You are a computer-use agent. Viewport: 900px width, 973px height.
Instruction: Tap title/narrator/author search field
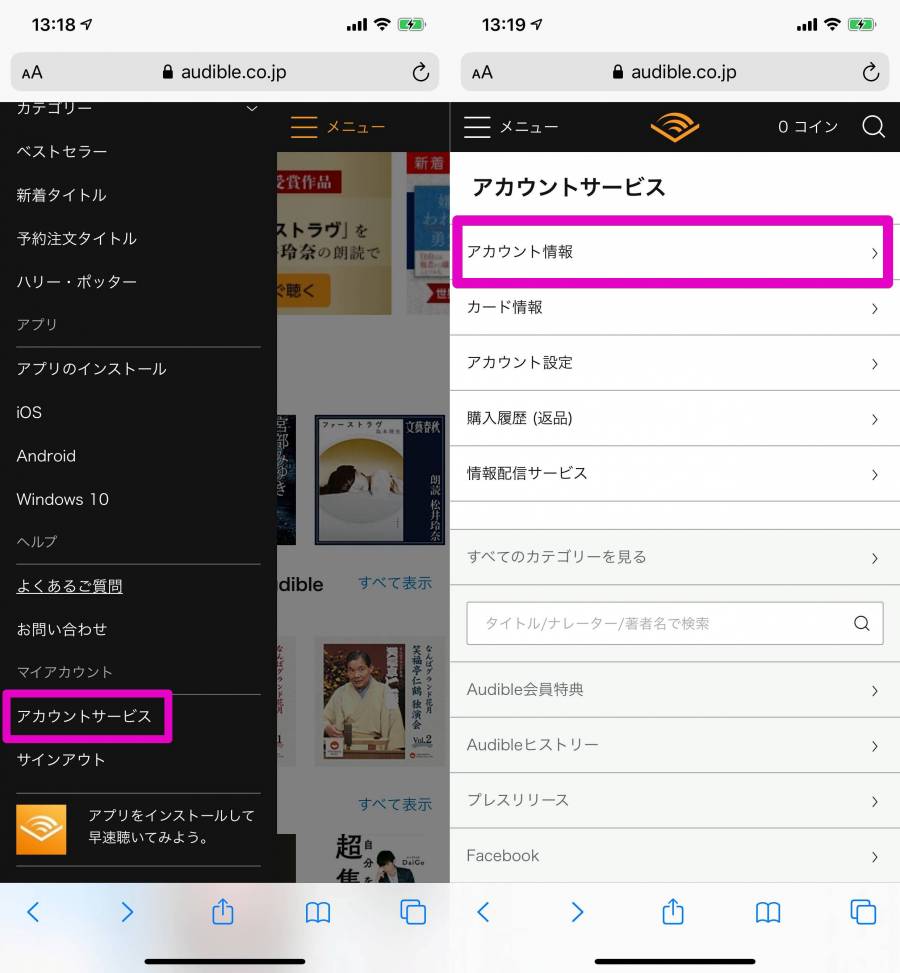click(675, 623)
